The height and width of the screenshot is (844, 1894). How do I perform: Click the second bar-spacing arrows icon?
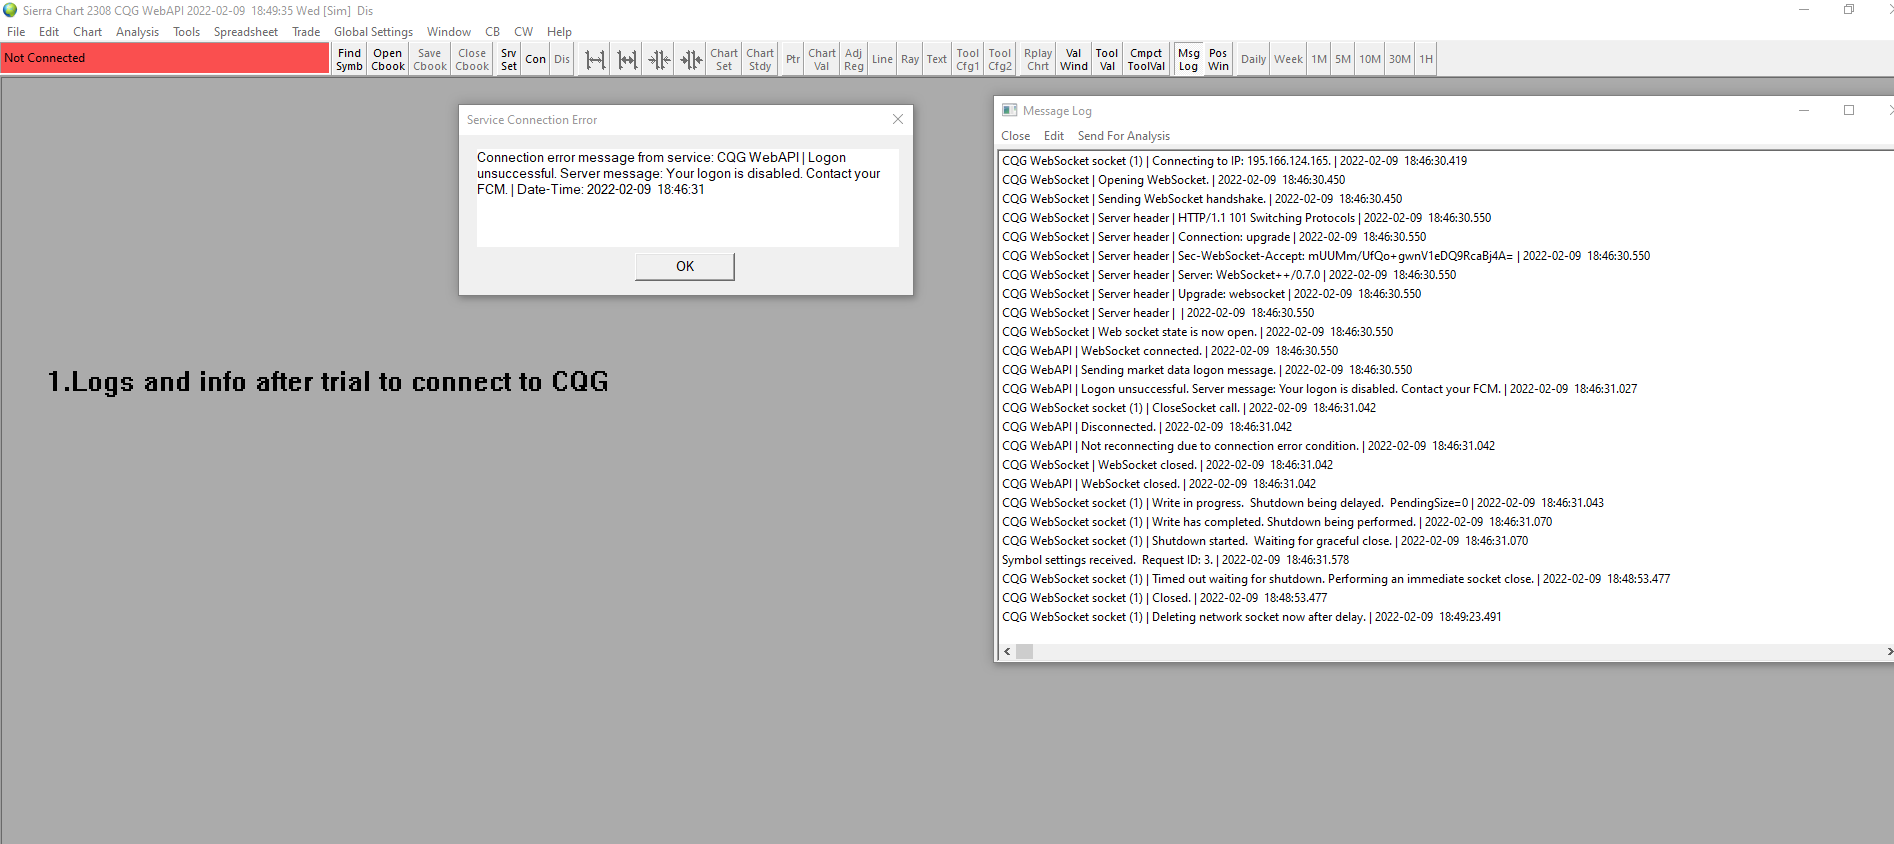pyautogui.click(x=627, y=59)
